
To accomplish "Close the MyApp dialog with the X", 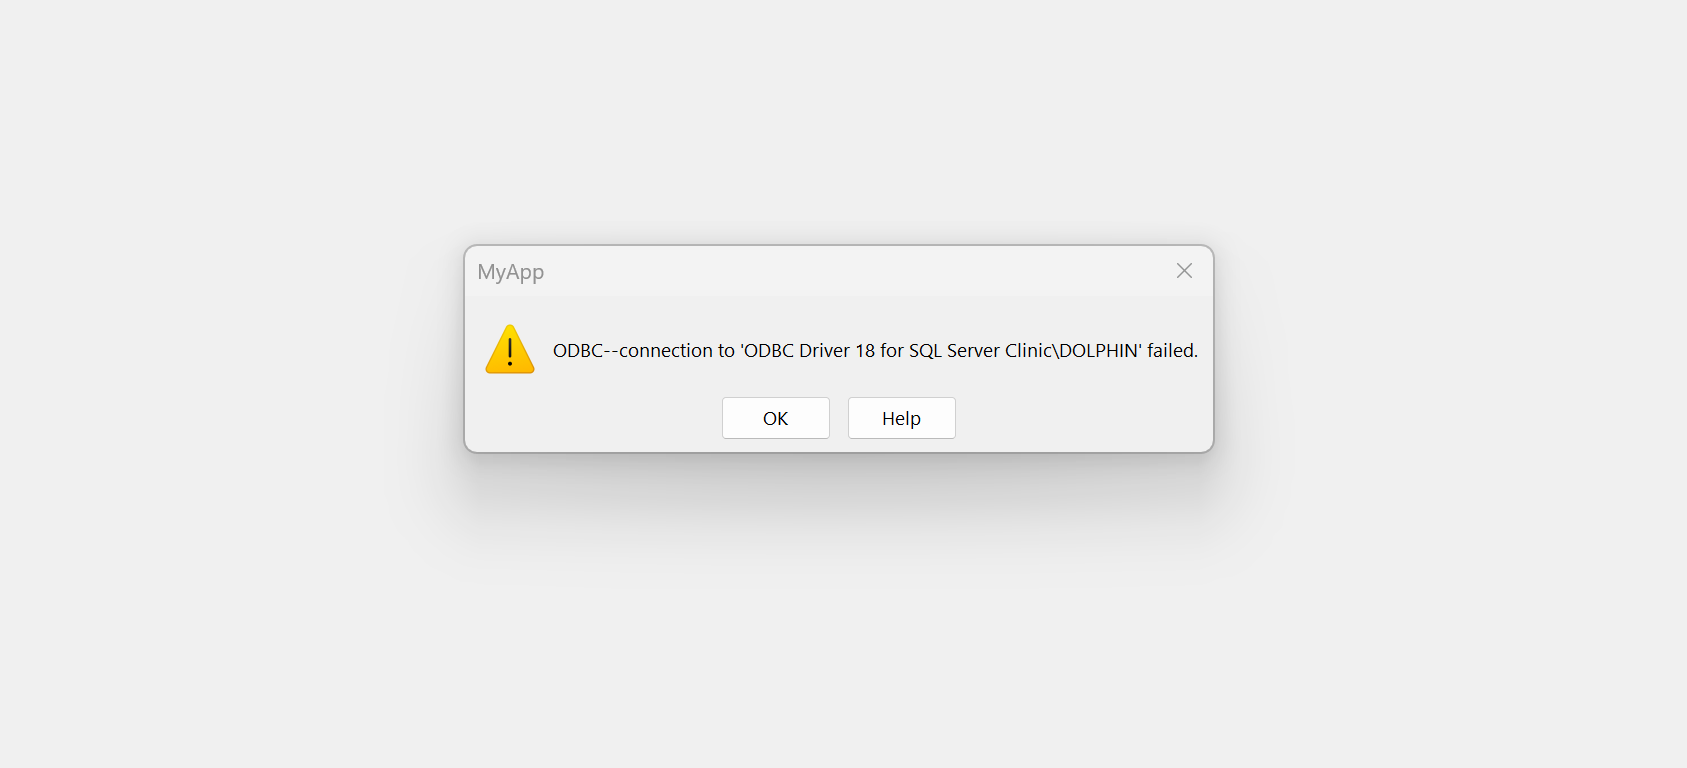I will pos(1184,271).
